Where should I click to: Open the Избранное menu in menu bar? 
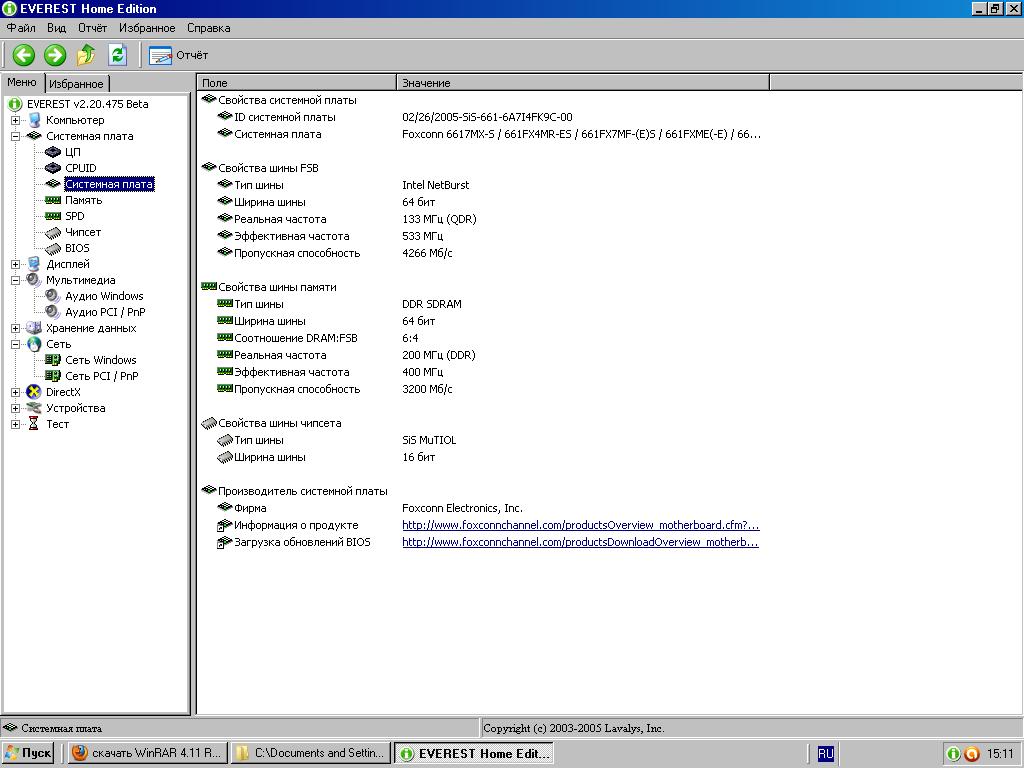pyautogui.click(x=146, y=28)
